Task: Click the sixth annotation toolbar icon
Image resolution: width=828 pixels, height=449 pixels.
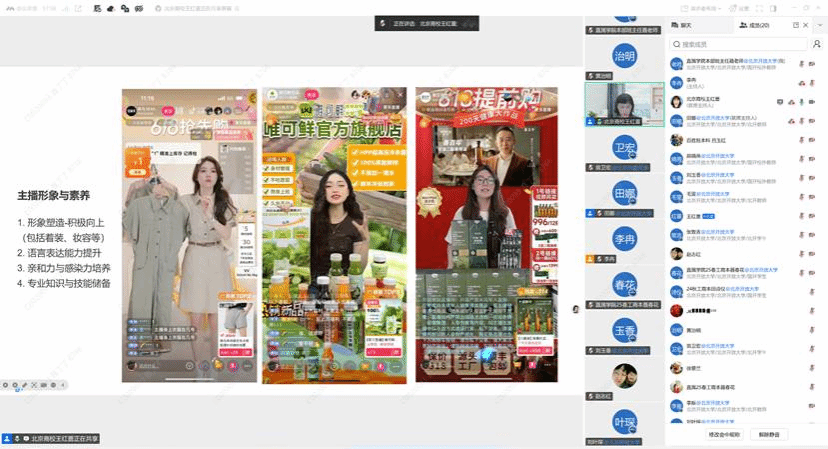Action: [x=53, y=385]
